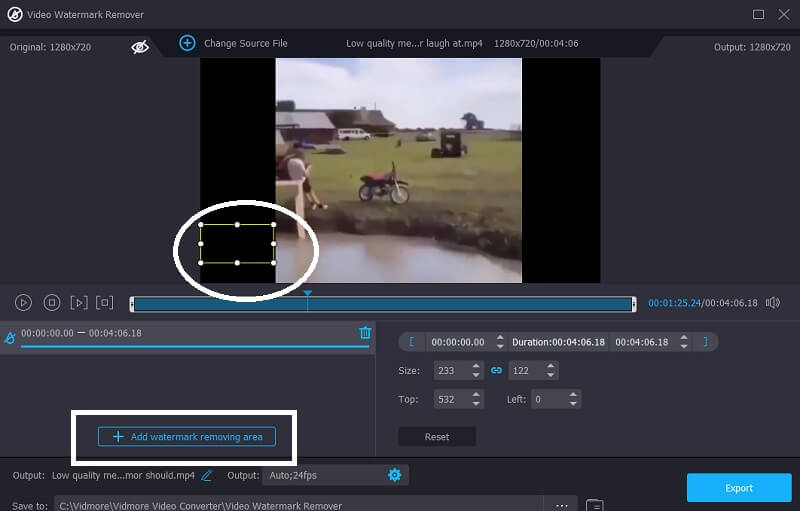Delete the watermark segment with trash icon
The height and width of the screenshot is (511, 800).
[x=365, y=333]
